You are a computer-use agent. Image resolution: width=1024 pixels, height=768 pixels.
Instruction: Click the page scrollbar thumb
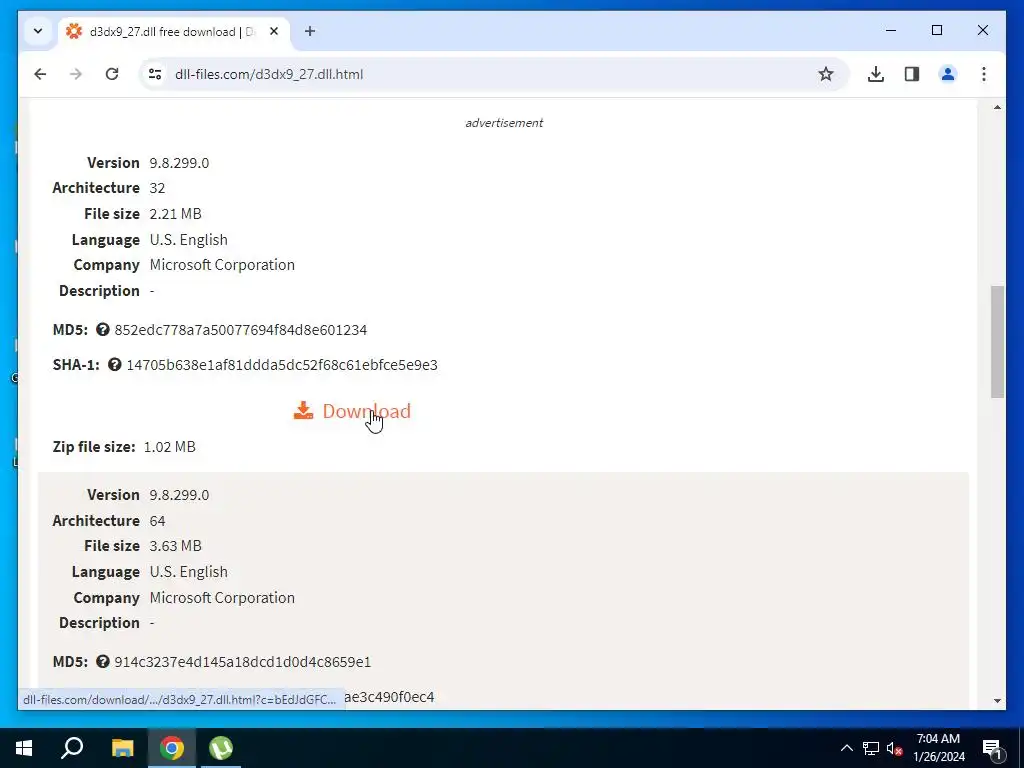click(997, 341)
